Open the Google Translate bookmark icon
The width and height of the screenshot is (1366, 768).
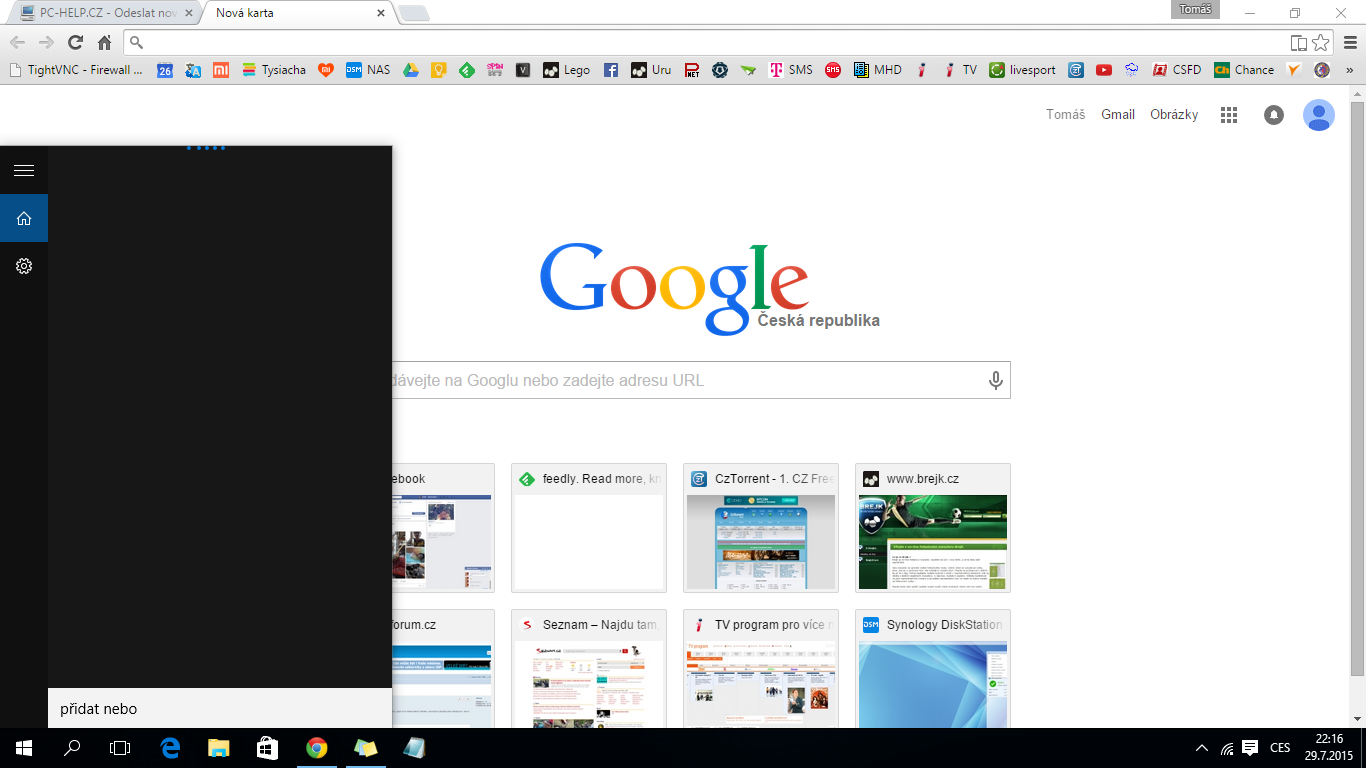pos(193,70)
